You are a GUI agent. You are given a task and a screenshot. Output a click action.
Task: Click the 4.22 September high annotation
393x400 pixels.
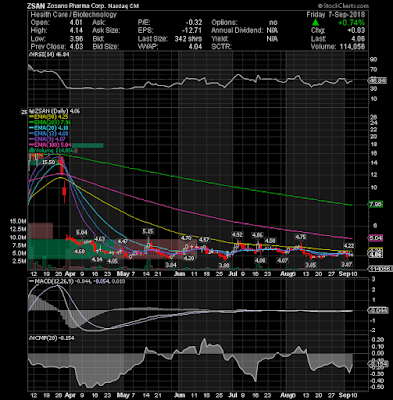click(348, 246)
